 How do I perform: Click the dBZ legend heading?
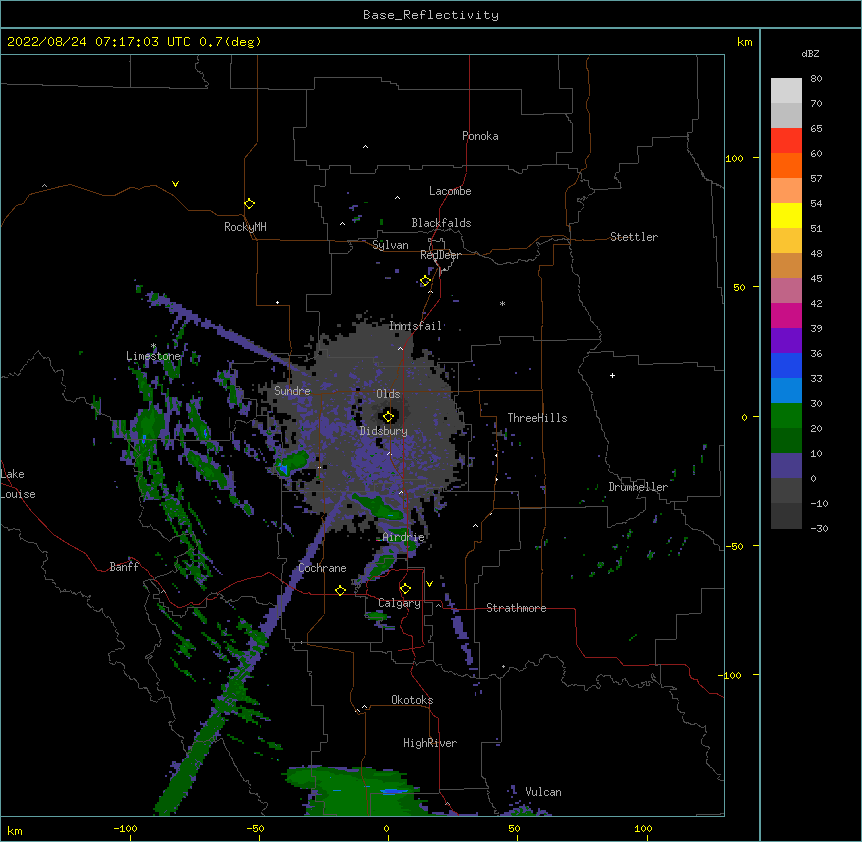(x=810, y=53)
